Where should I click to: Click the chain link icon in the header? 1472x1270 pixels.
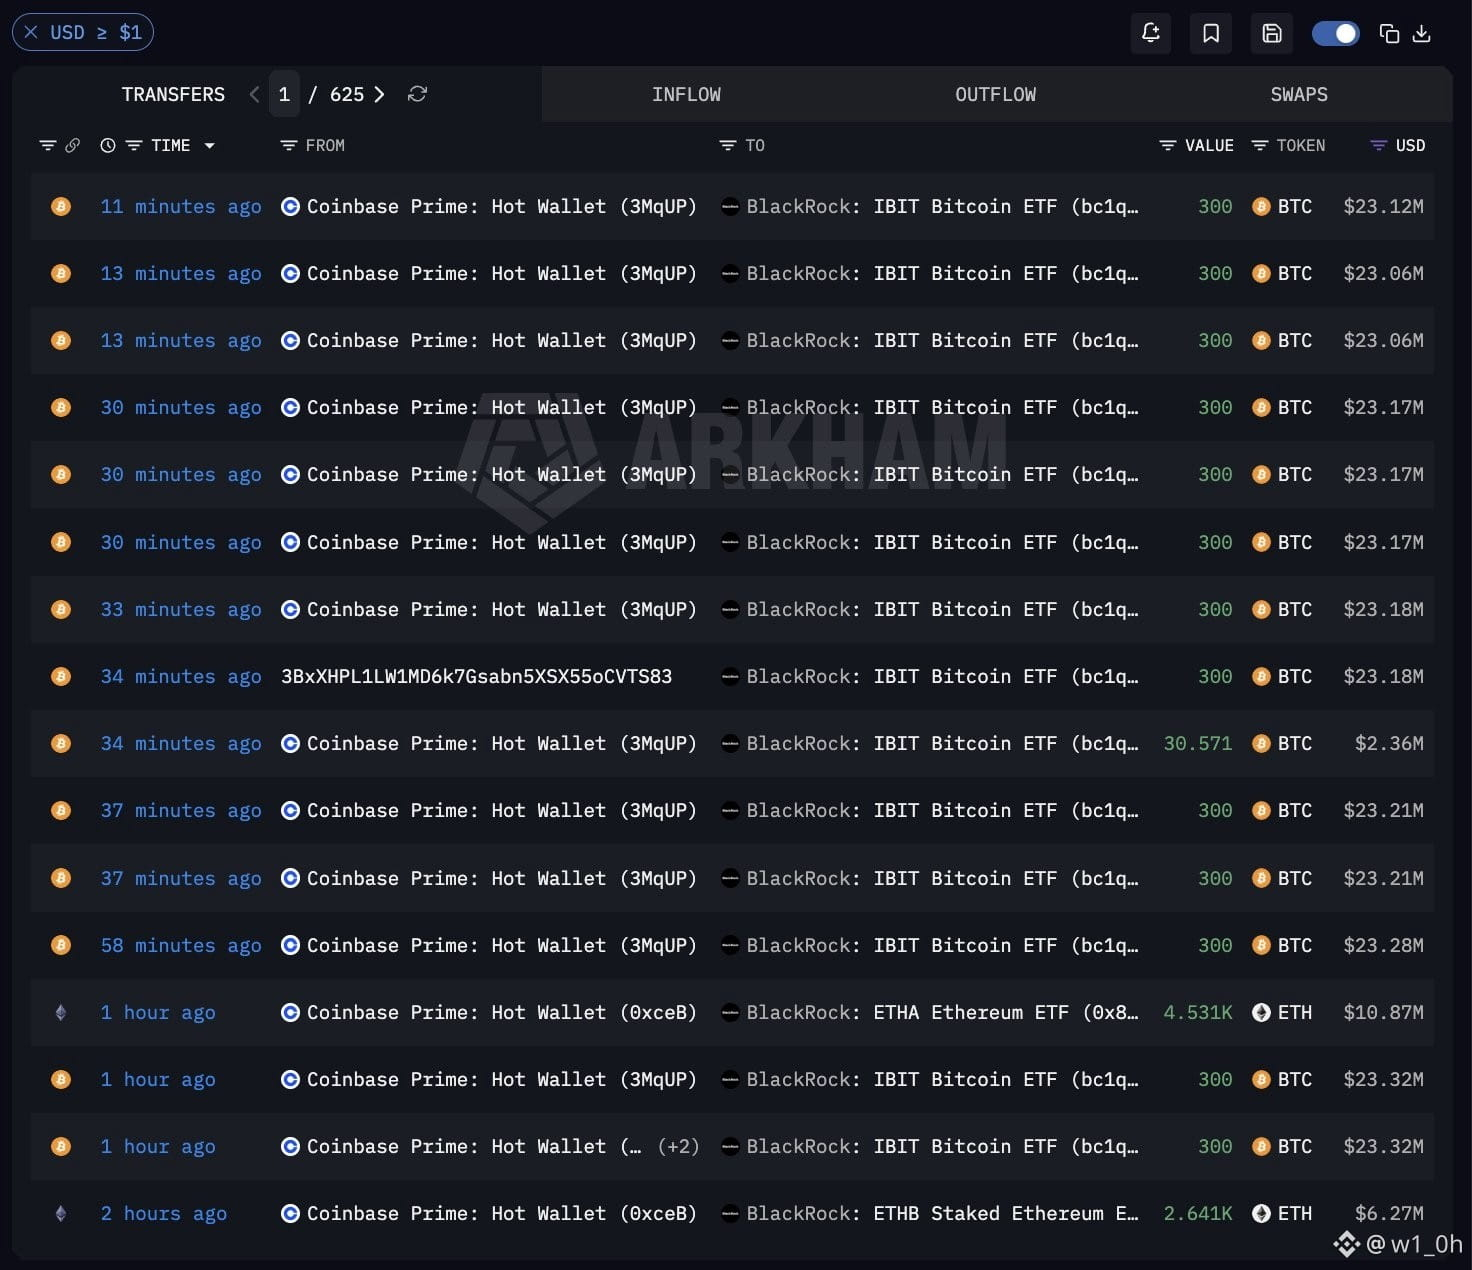[x=73, y=146]
